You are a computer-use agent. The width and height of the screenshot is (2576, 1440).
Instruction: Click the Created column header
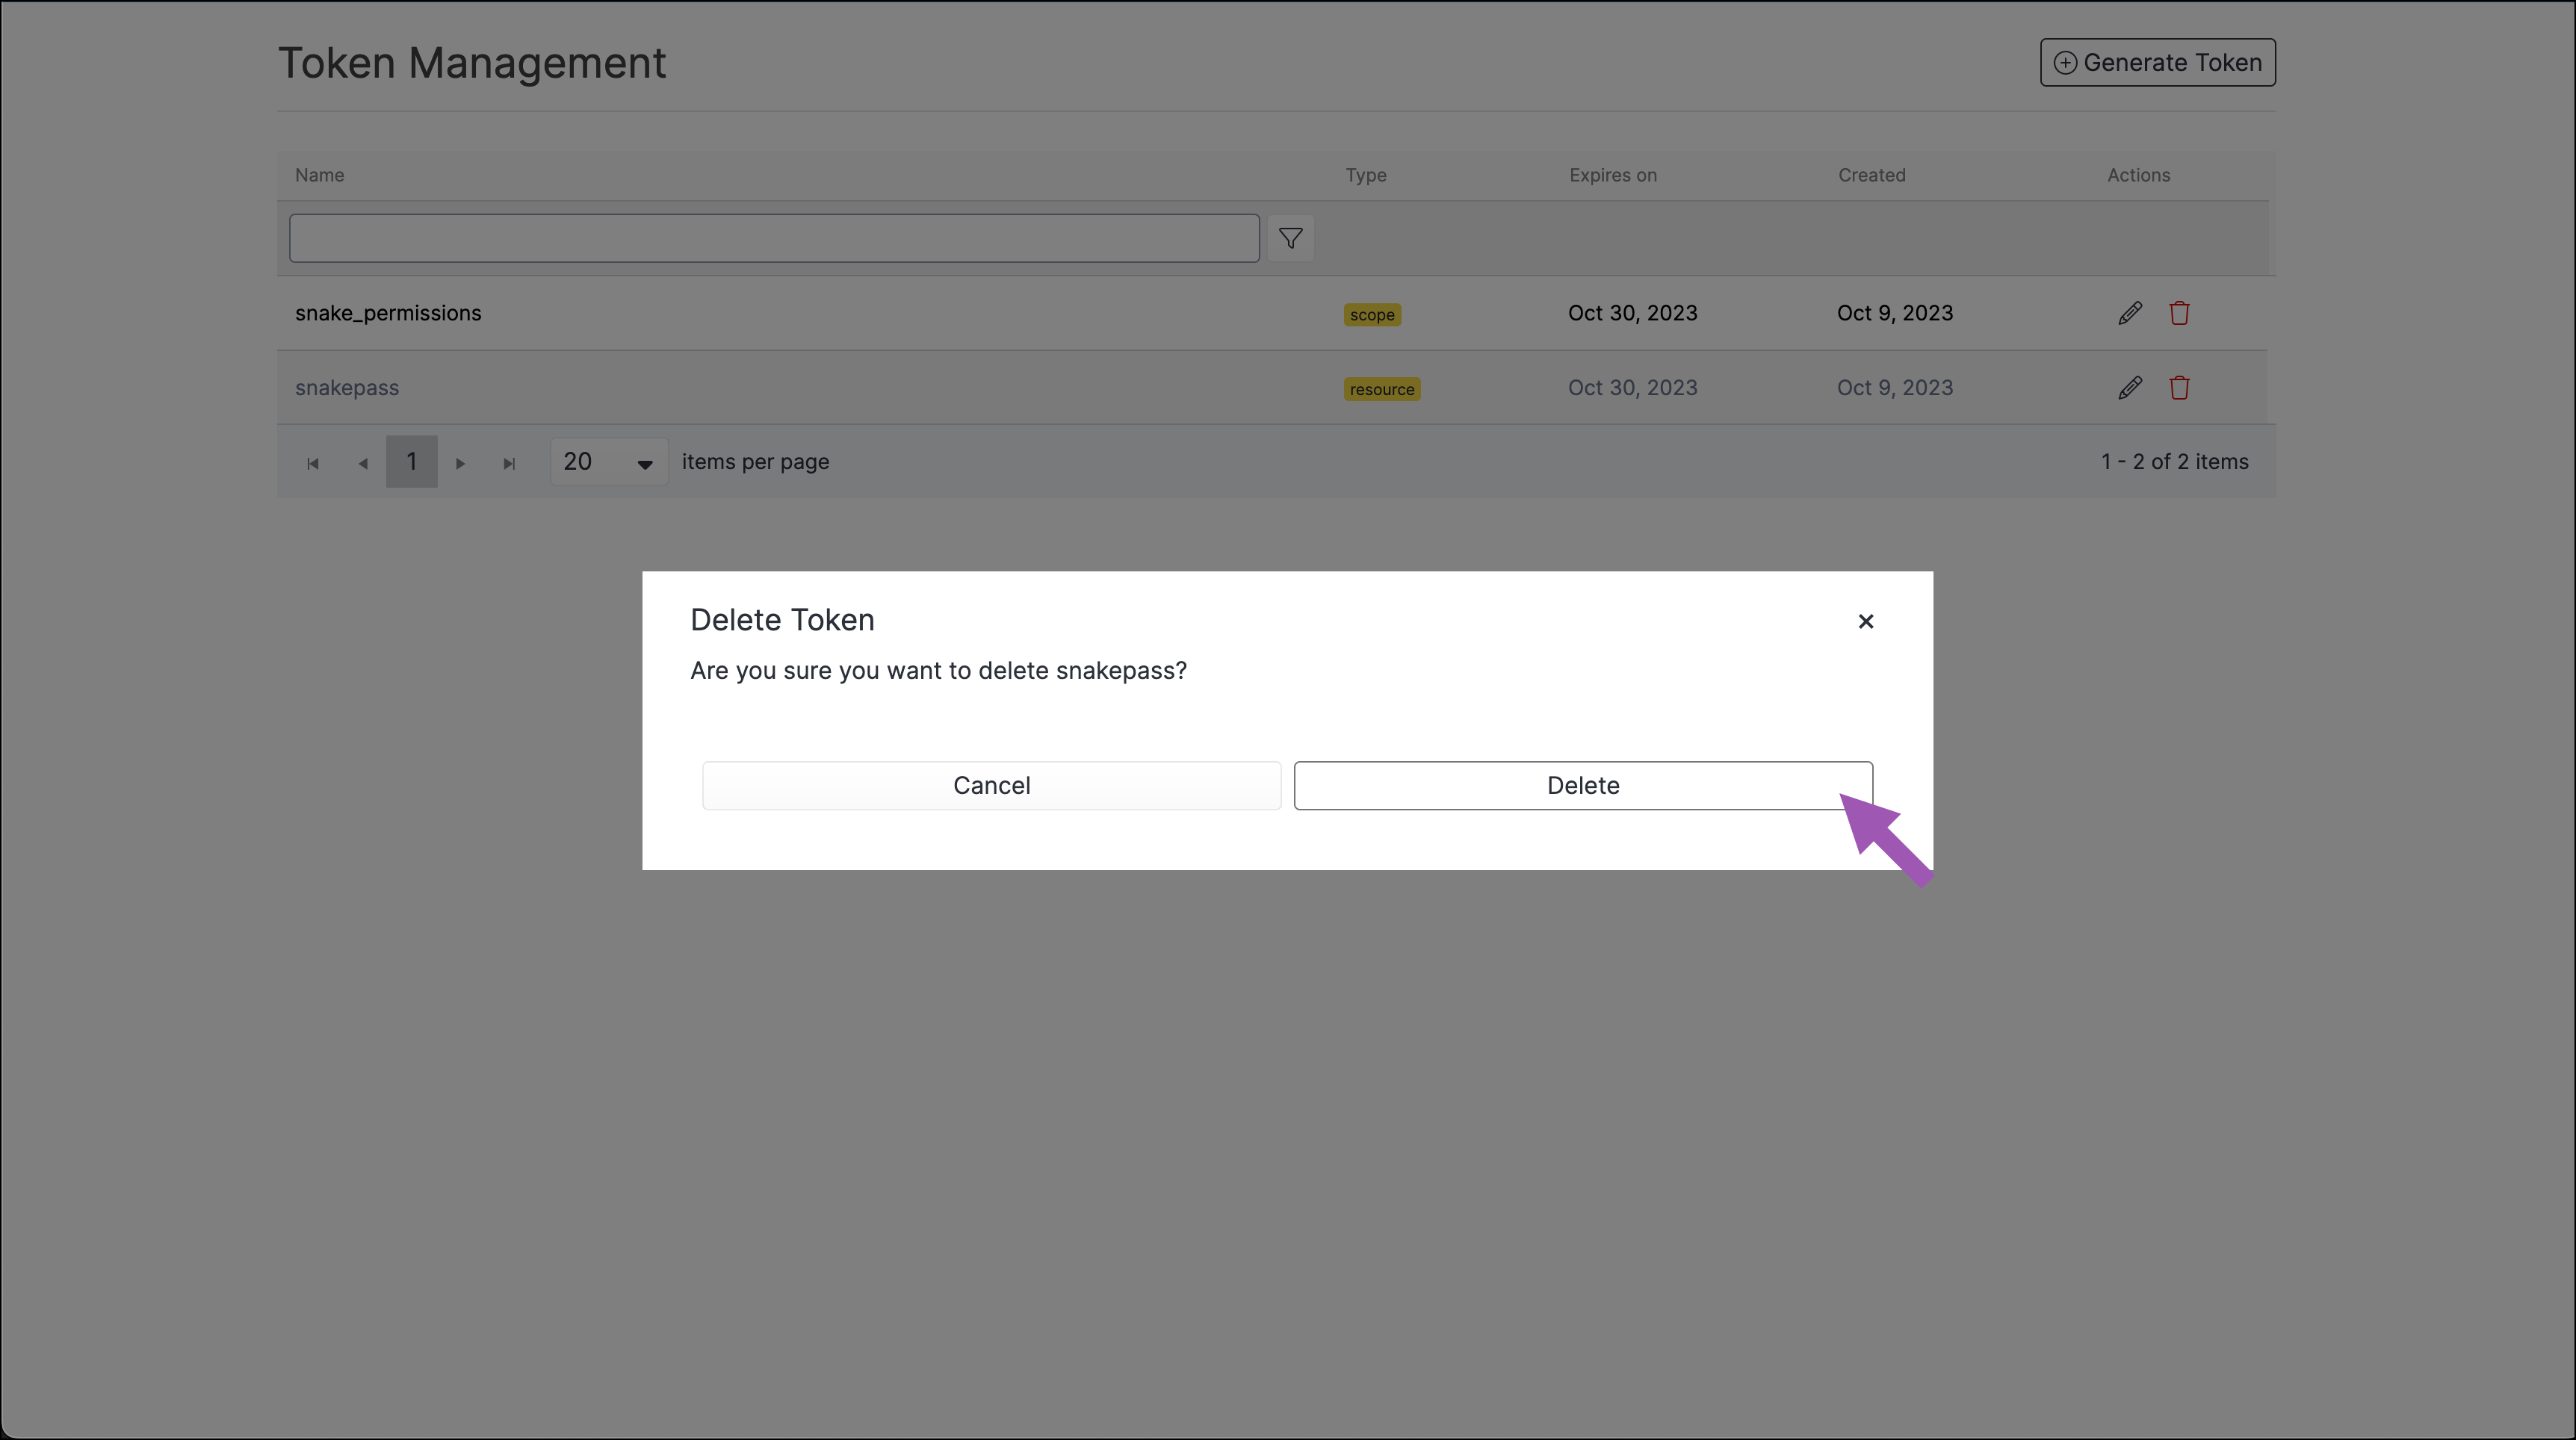(x=1871, y=175)
